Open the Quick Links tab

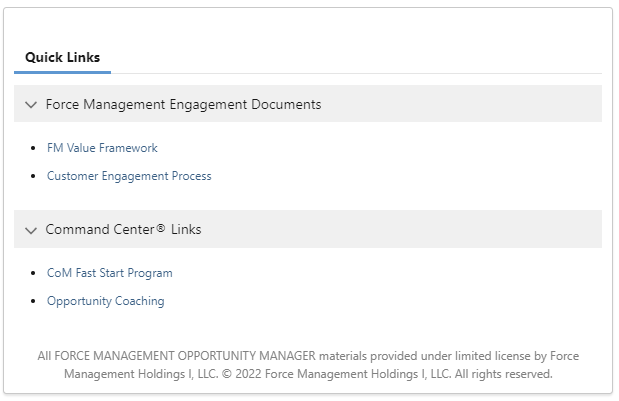(62, 57)
